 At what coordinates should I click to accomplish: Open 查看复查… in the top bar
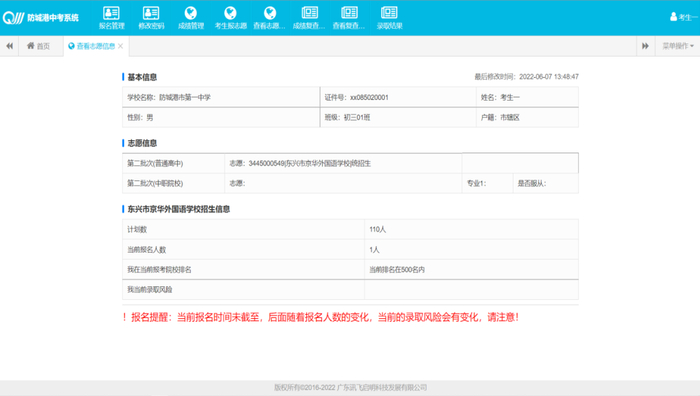click(x=349, y=18)
